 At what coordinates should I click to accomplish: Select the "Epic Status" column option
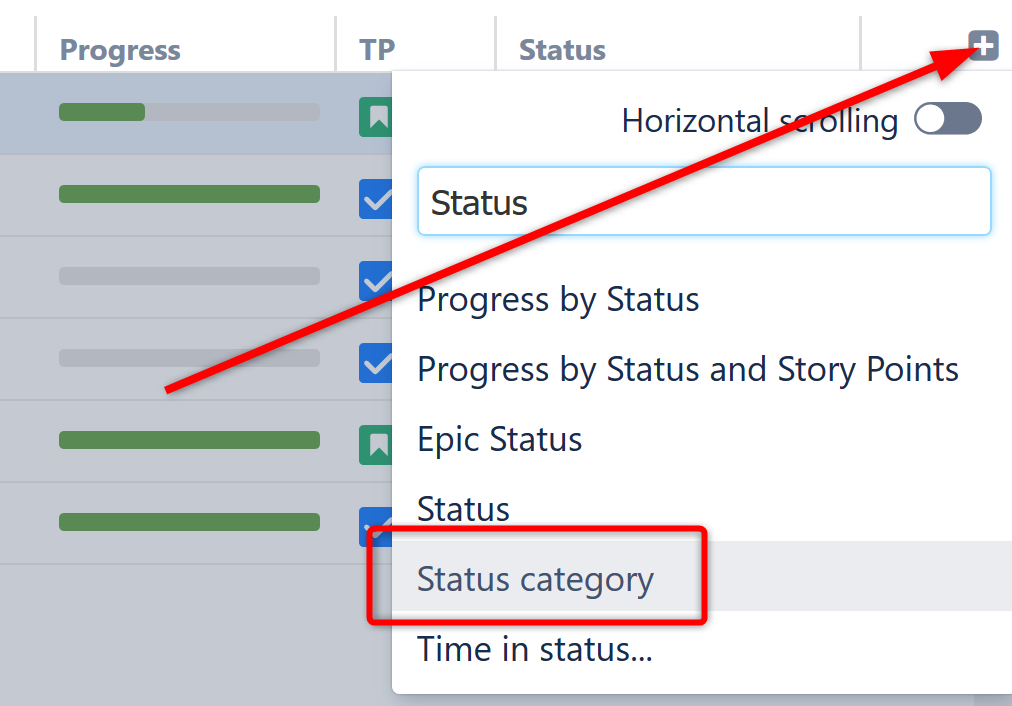coord(499,440)
